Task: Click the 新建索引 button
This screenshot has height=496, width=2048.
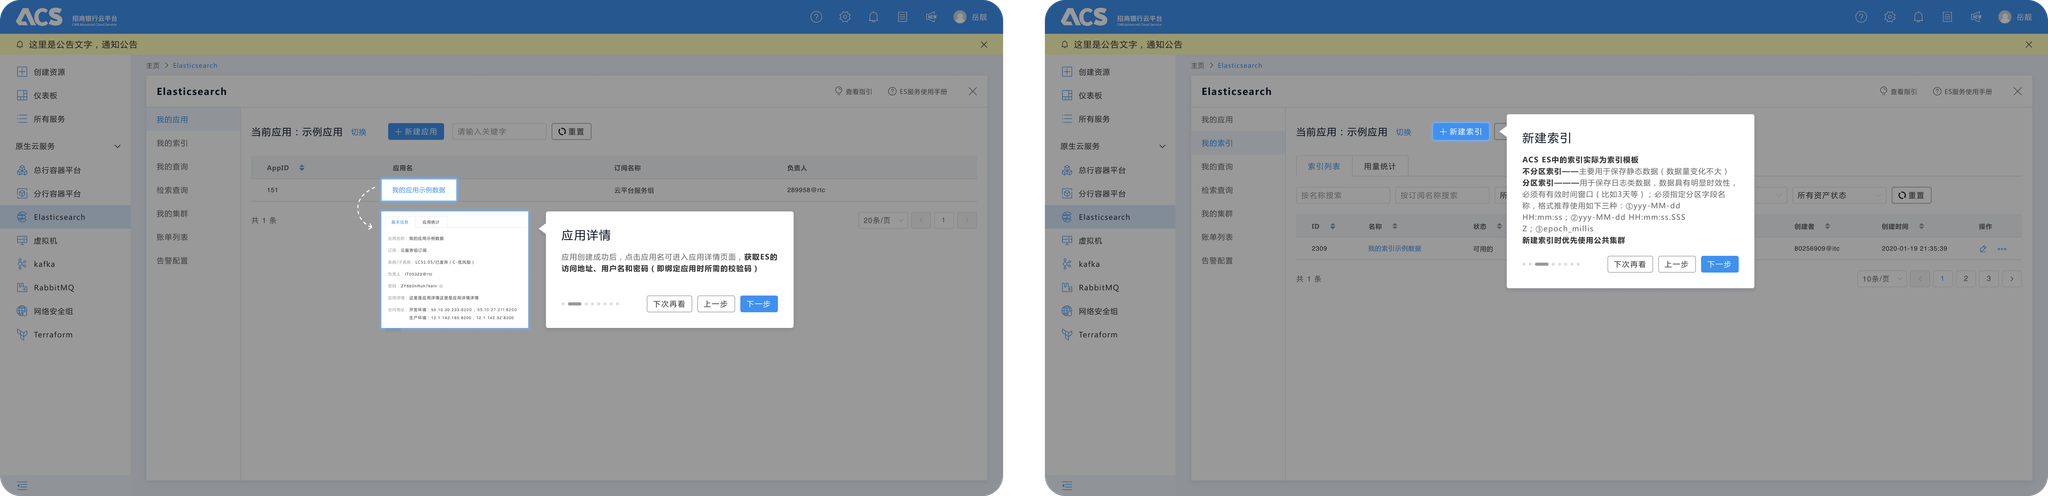Action: point(1461,131)
